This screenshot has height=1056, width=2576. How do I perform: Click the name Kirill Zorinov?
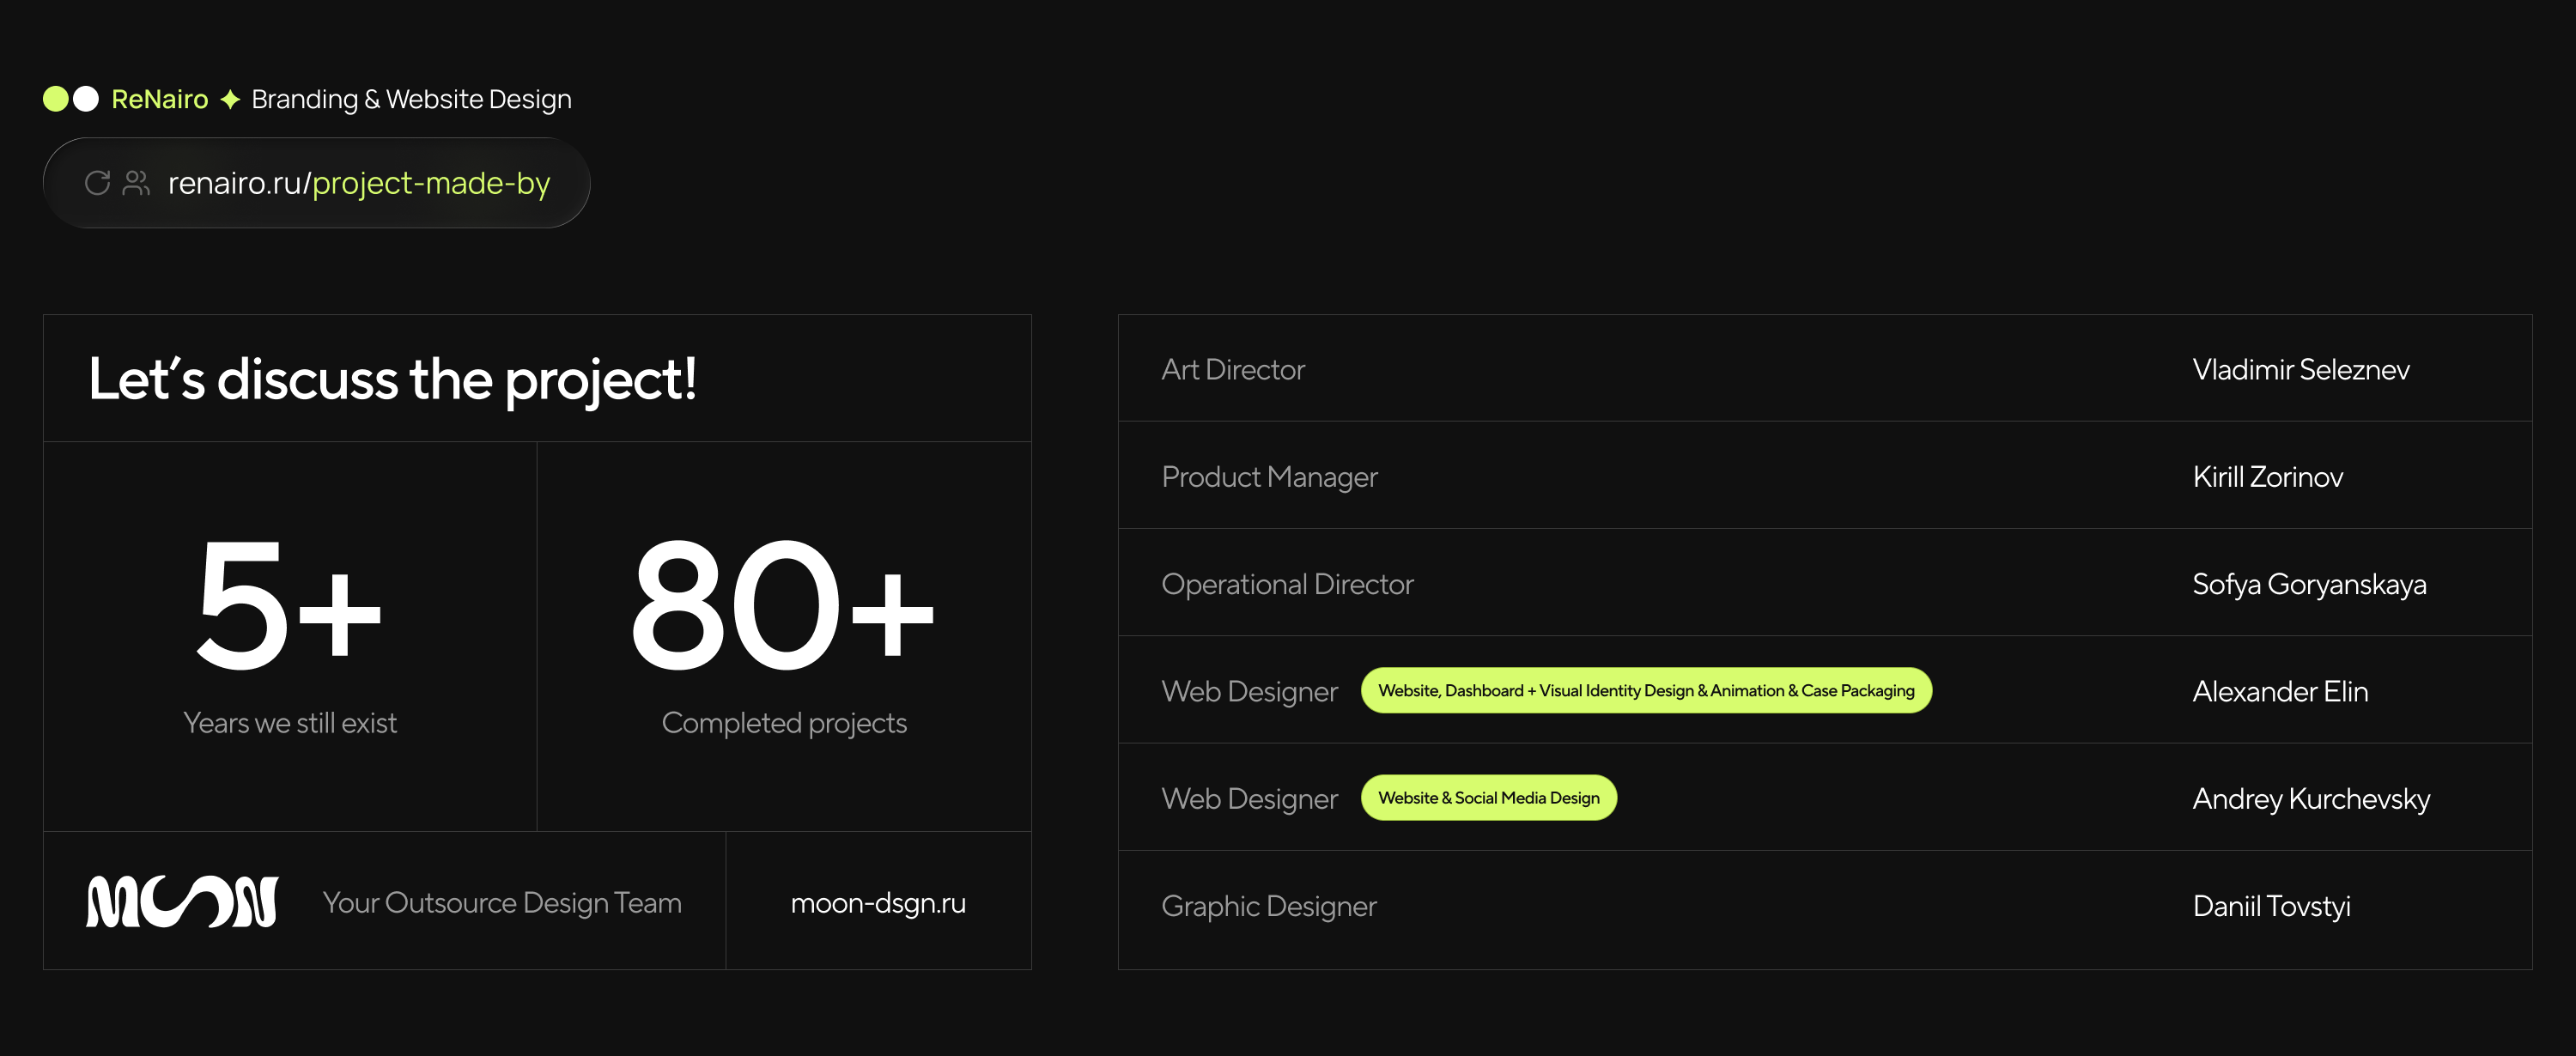pyautogui.click(x=2267, y=477)
